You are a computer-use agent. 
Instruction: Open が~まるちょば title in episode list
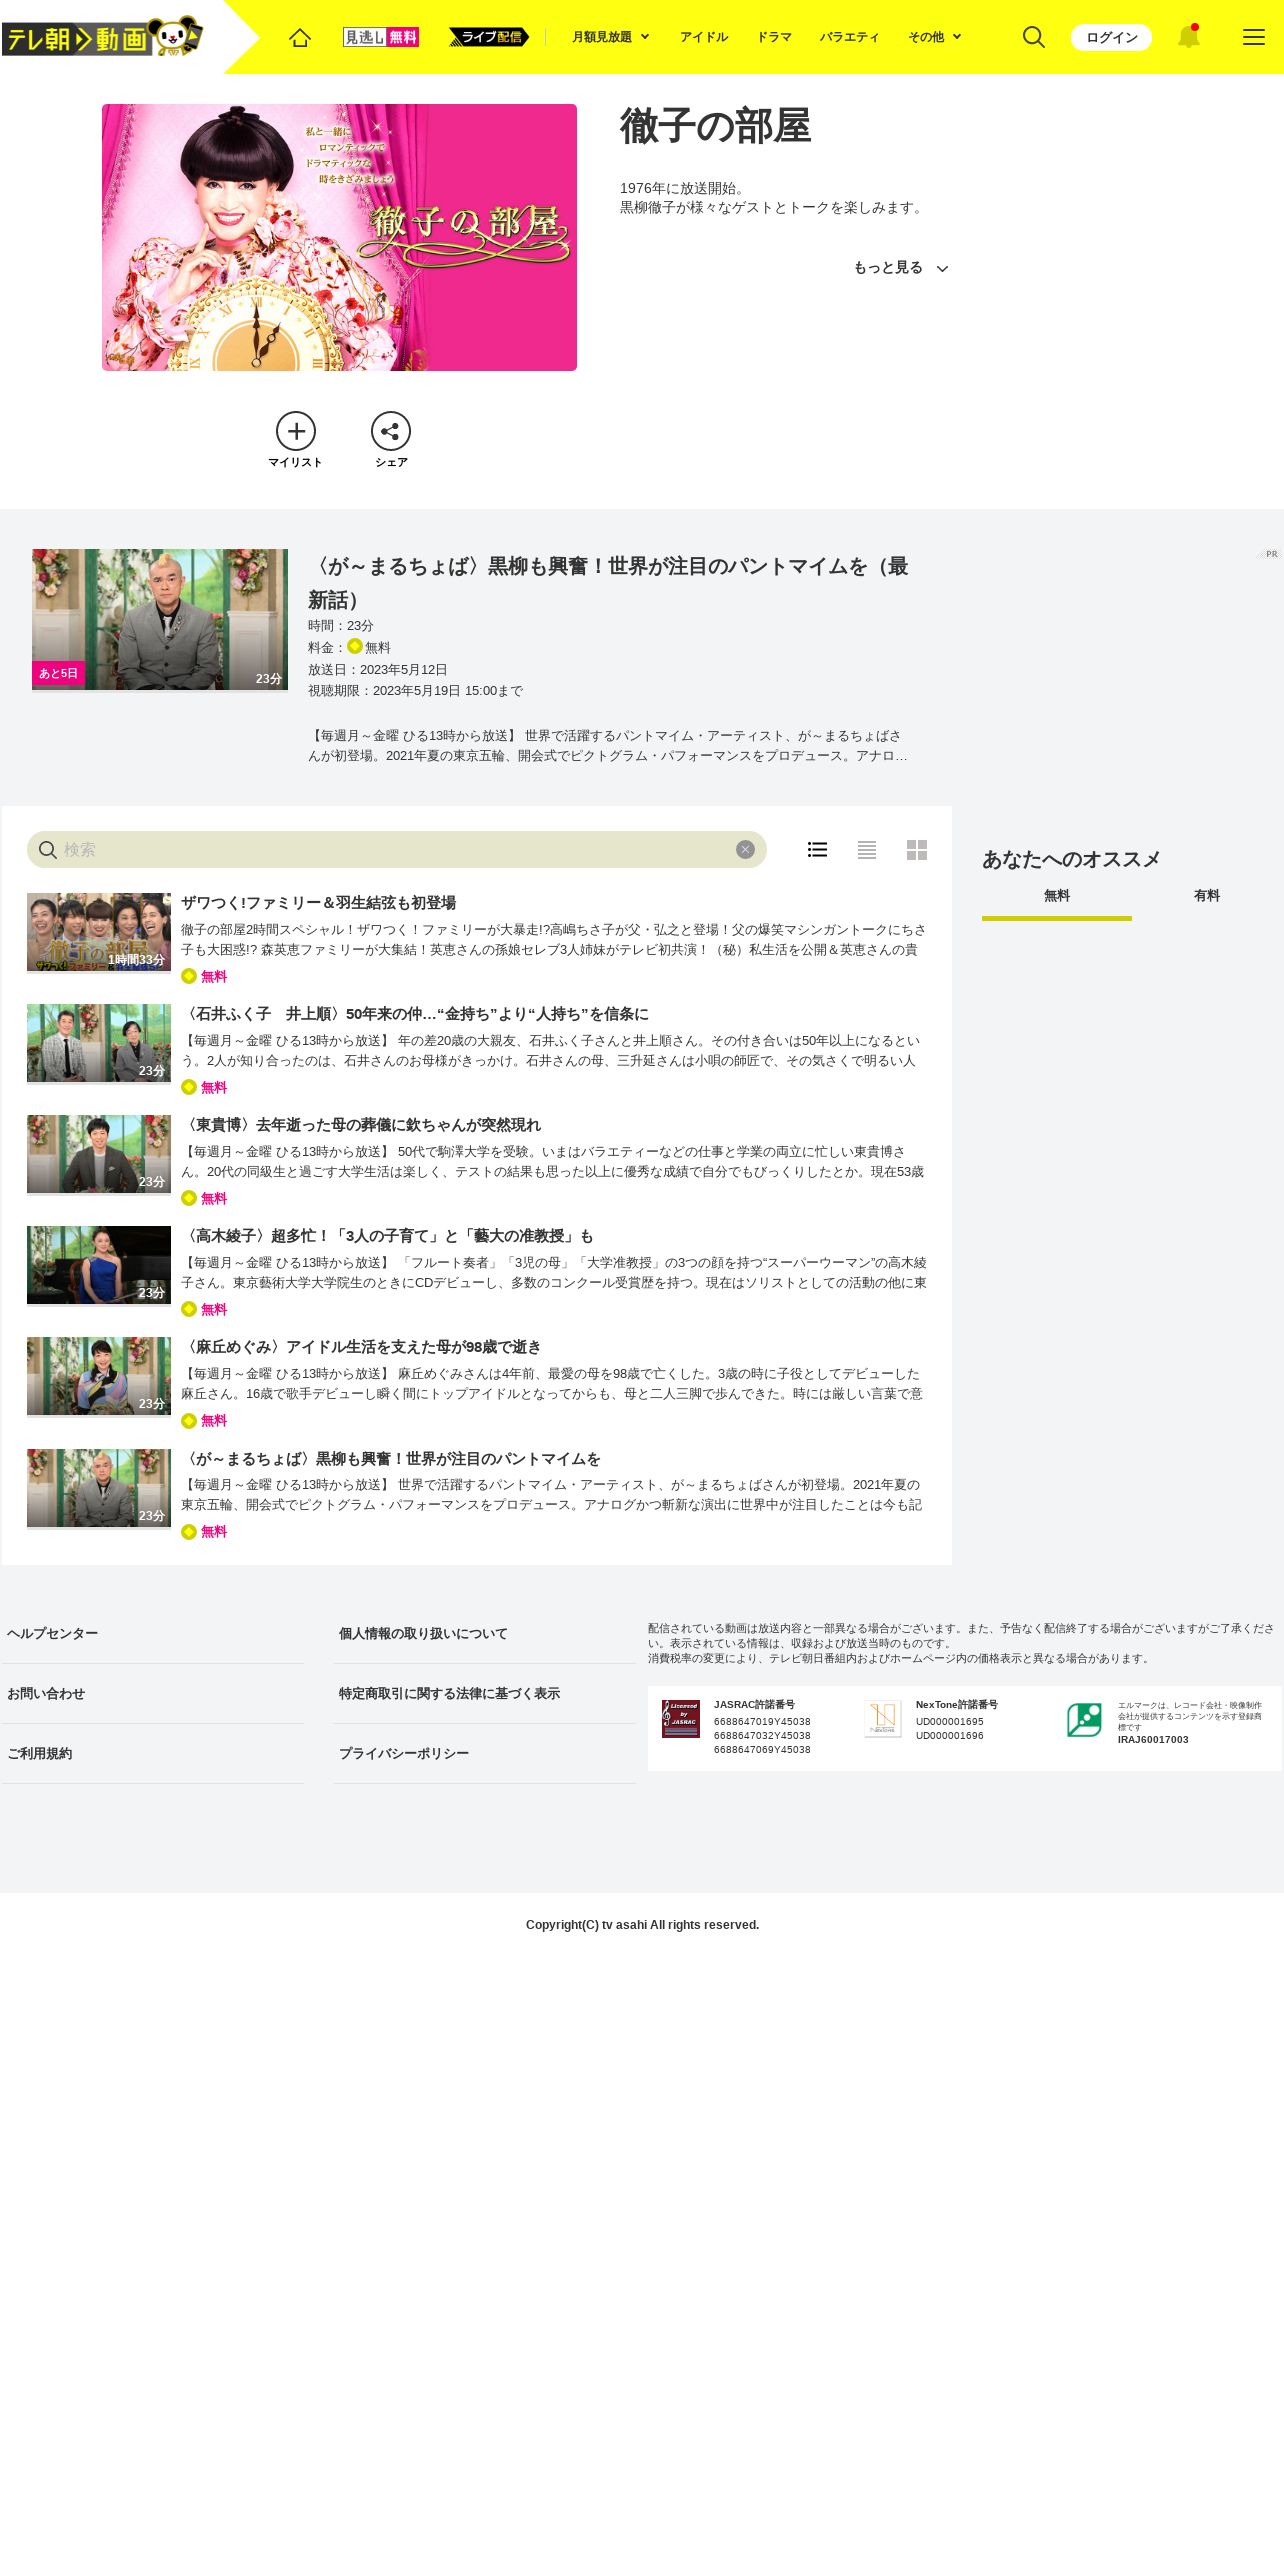click(x=391, y=1459)
